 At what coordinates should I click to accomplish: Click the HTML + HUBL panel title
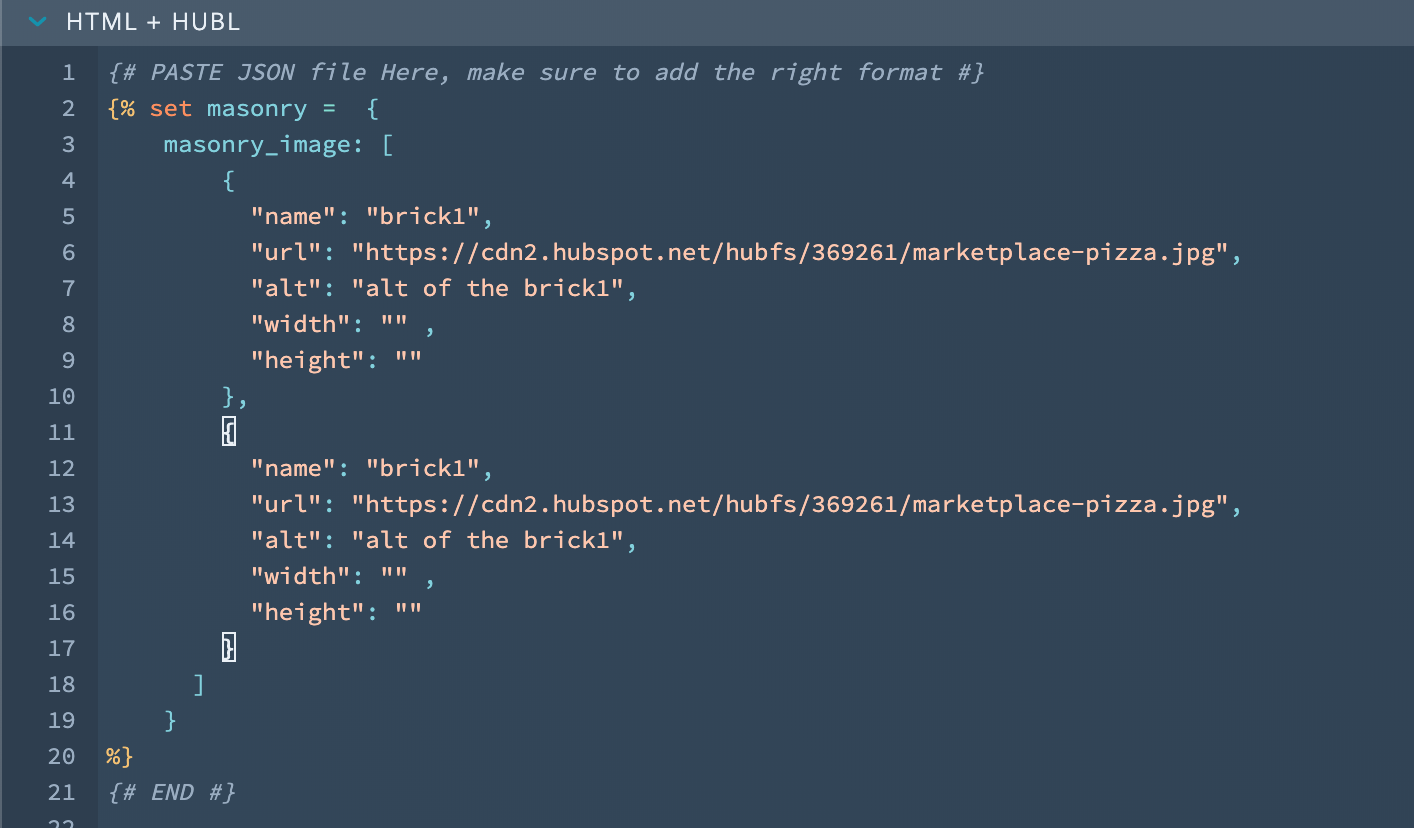click(153, 22)
